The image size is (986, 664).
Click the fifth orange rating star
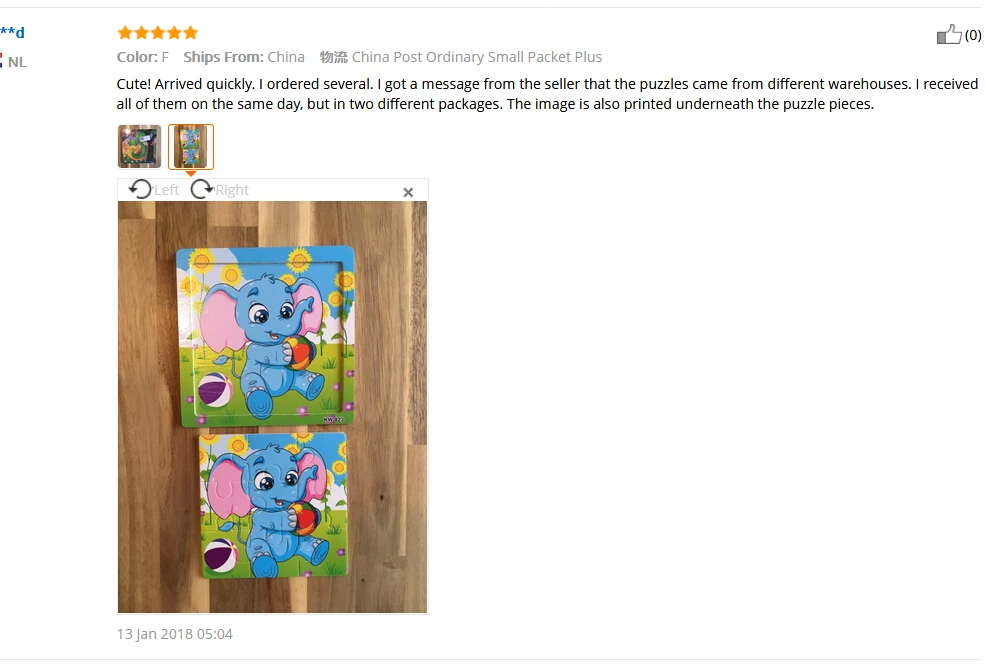coord(191,33)
